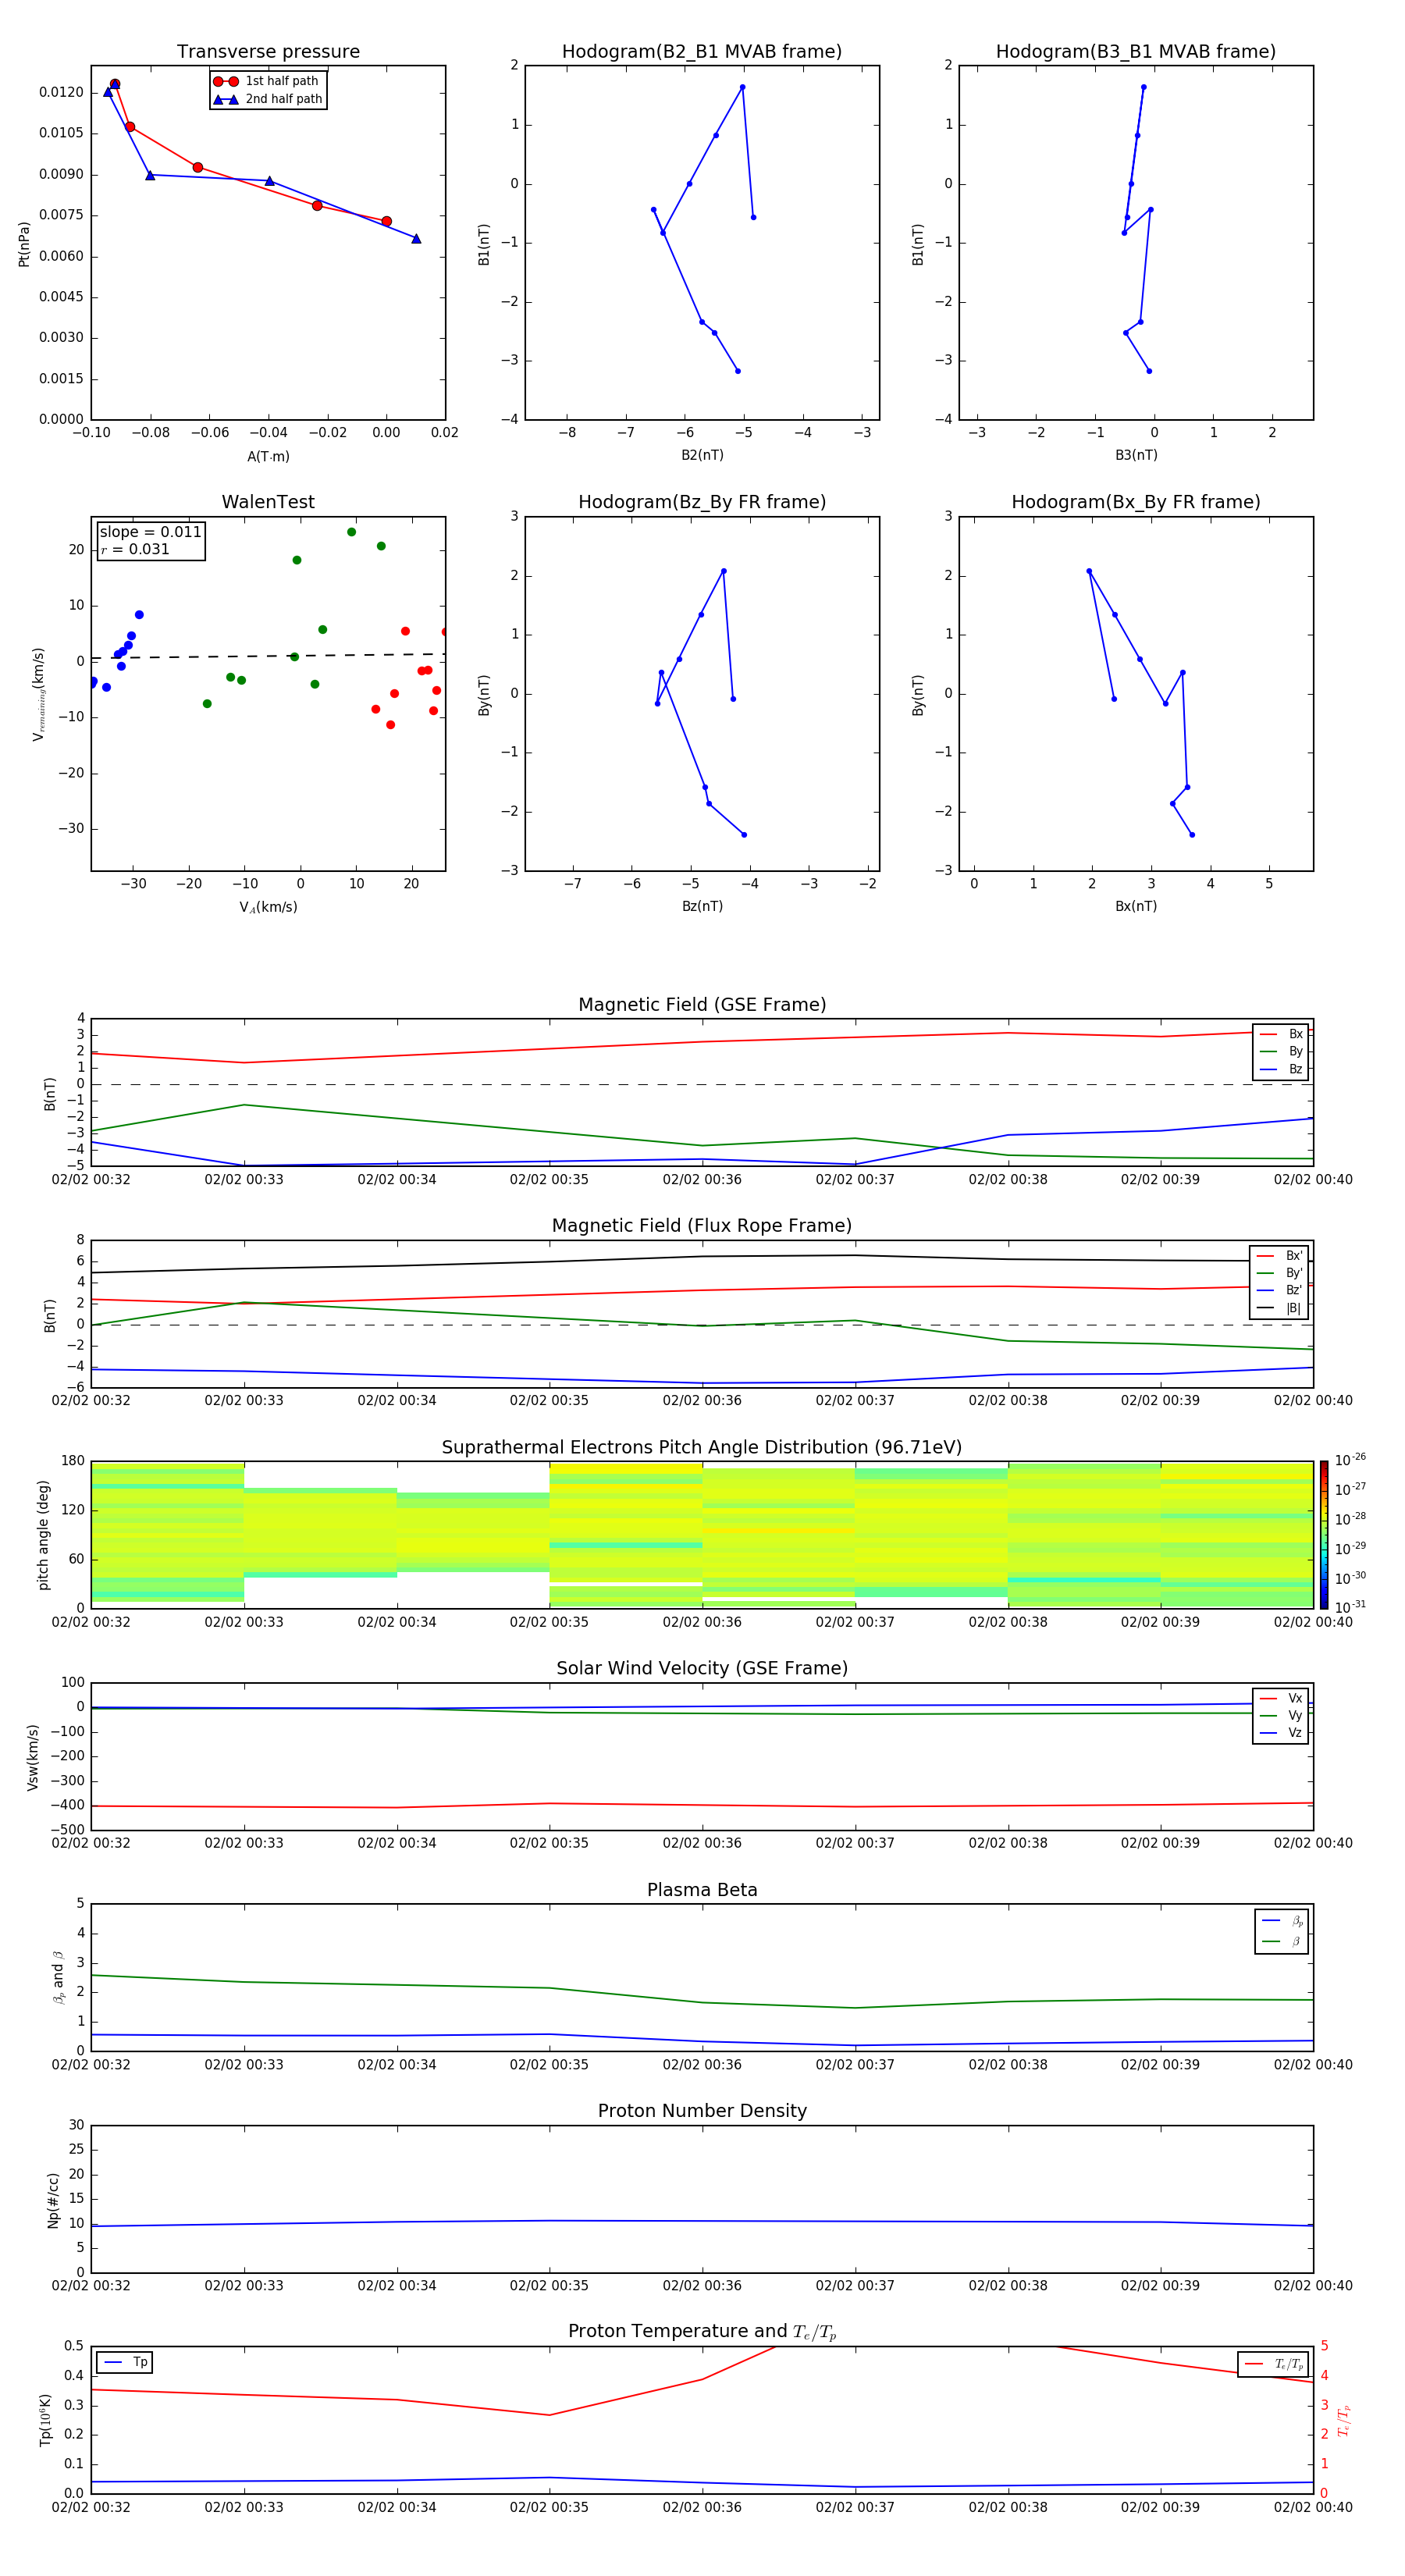Viewport: 1405px width, 2576px height.
Task: Click 02/02 00:38 under Magnetic Field GSE plot
Action: coord(1008,1180)
